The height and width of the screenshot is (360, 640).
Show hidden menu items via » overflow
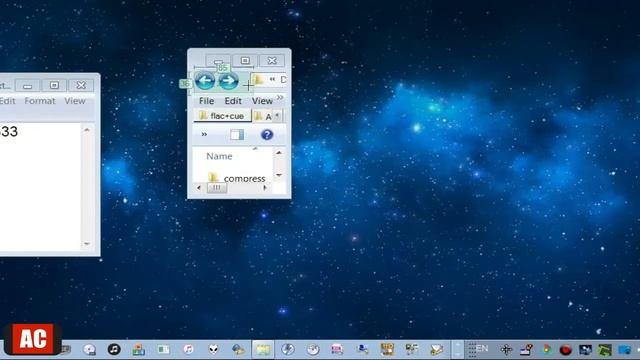280,98
